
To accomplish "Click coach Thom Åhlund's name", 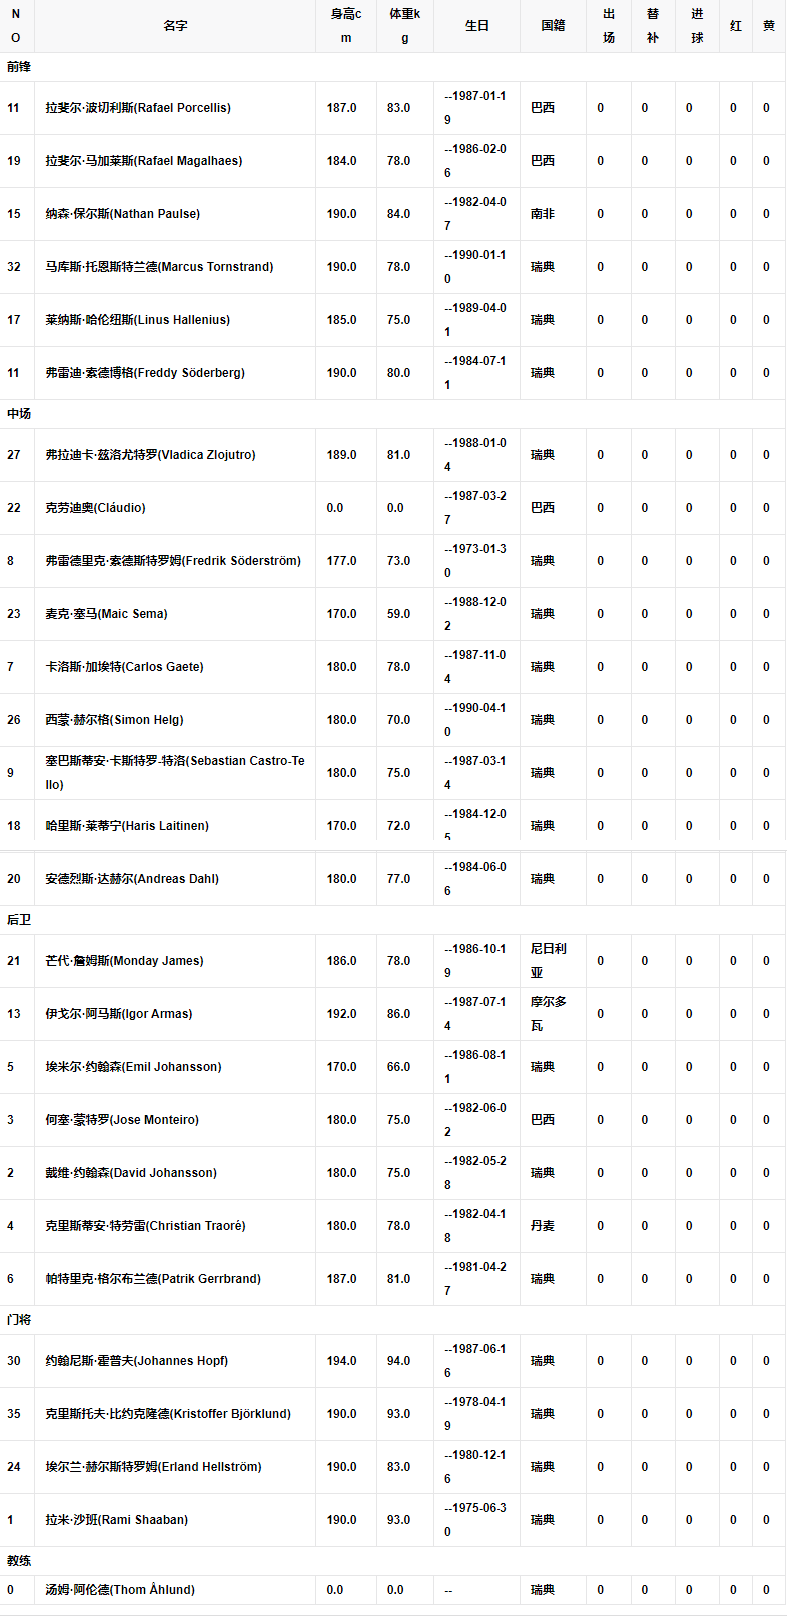I will pos(120,1590).
